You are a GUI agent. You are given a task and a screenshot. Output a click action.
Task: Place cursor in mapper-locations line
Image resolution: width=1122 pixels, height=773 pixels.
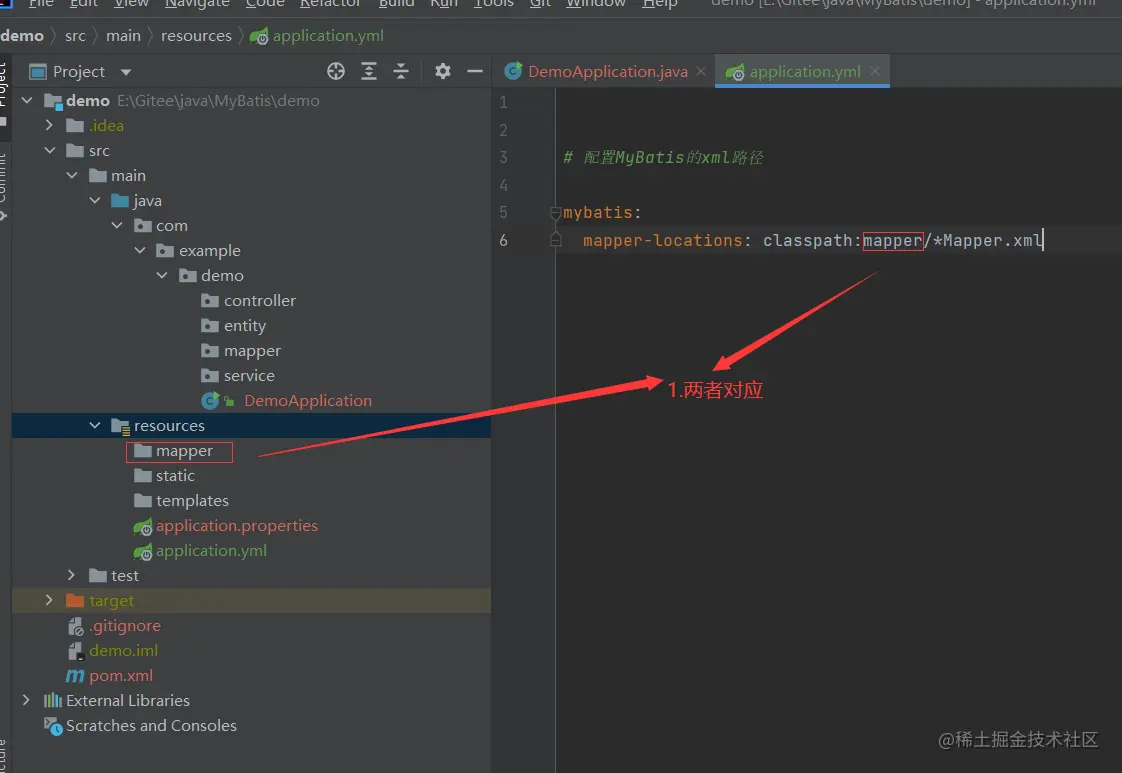pos(813,240)
